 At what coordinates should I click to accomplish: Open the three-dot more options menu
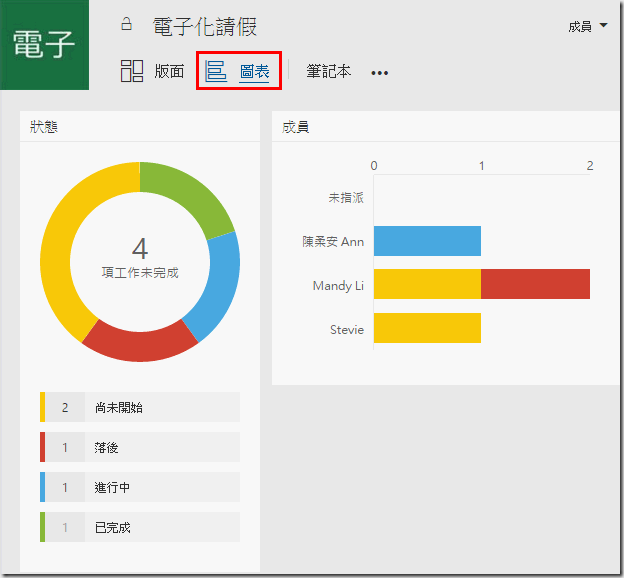(x=379, y=73)
